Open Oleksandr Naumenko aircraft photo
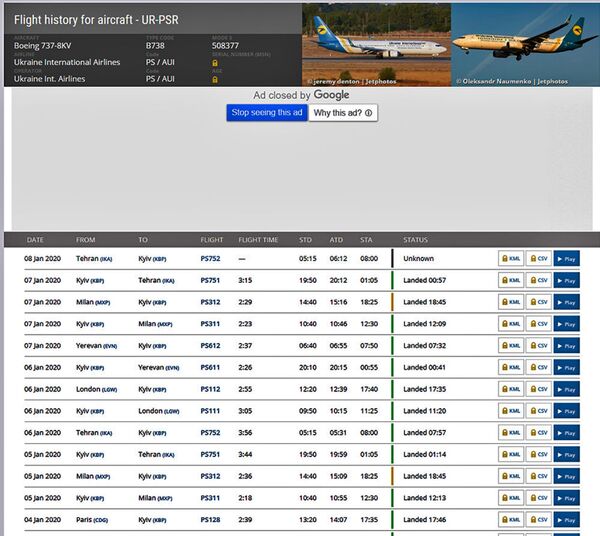 point(525,45)
